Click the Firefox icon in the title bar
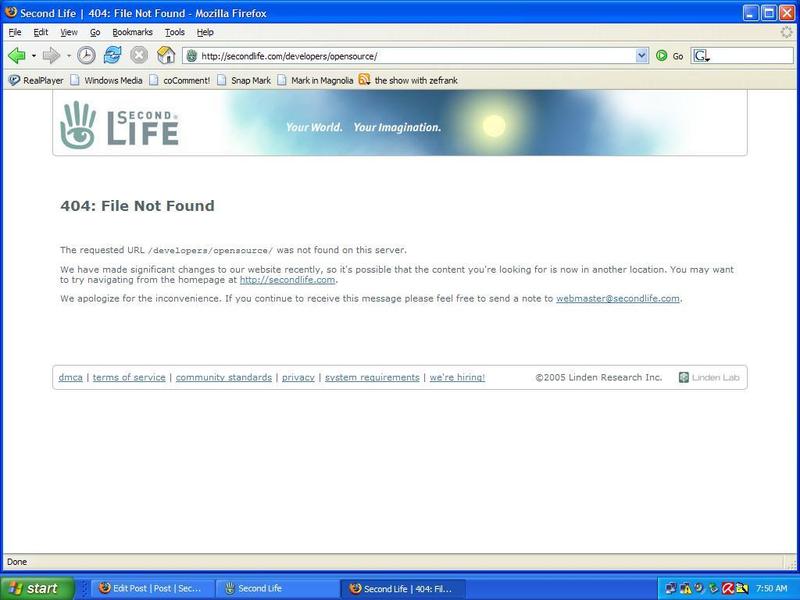The image size is (800, 600). tap(11, 12)
